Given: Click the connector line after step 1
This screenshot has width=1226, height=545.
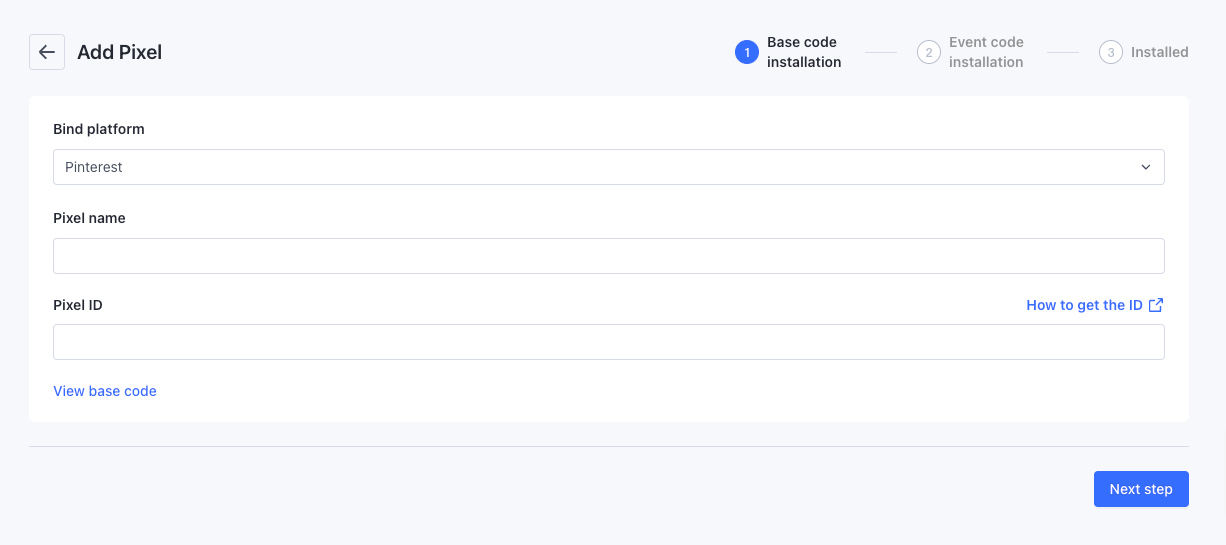Looking at the screenshot, I should (x=880, y=52).
